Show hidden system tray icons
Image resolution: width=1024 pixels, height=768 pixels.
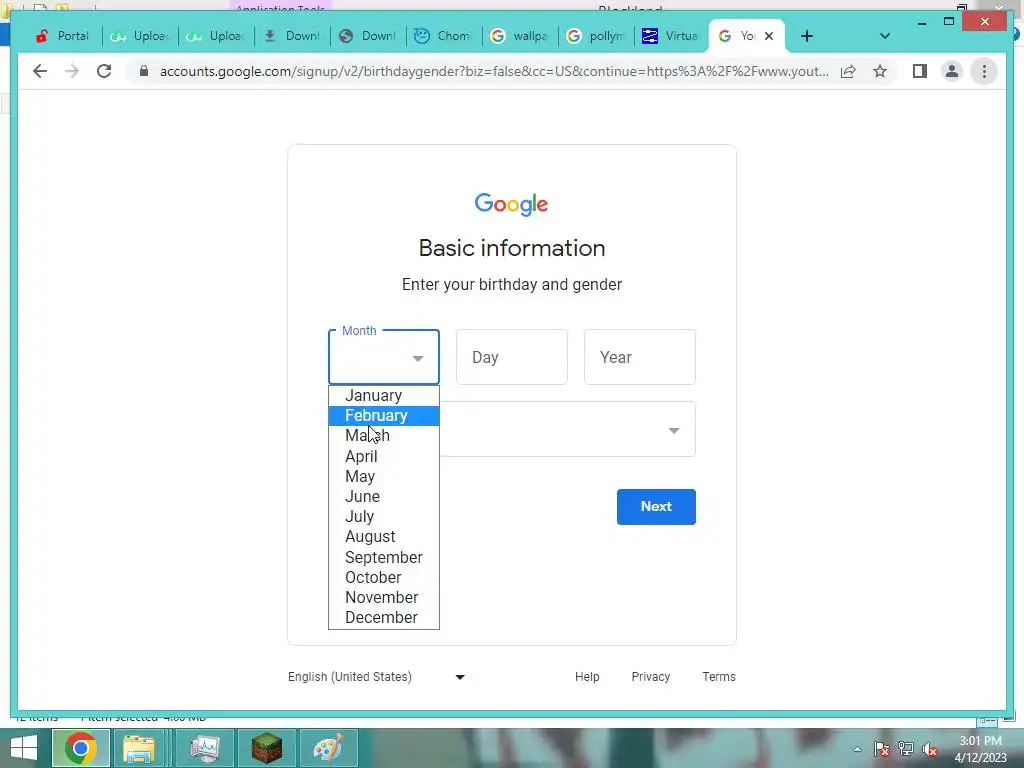[857, 750]
